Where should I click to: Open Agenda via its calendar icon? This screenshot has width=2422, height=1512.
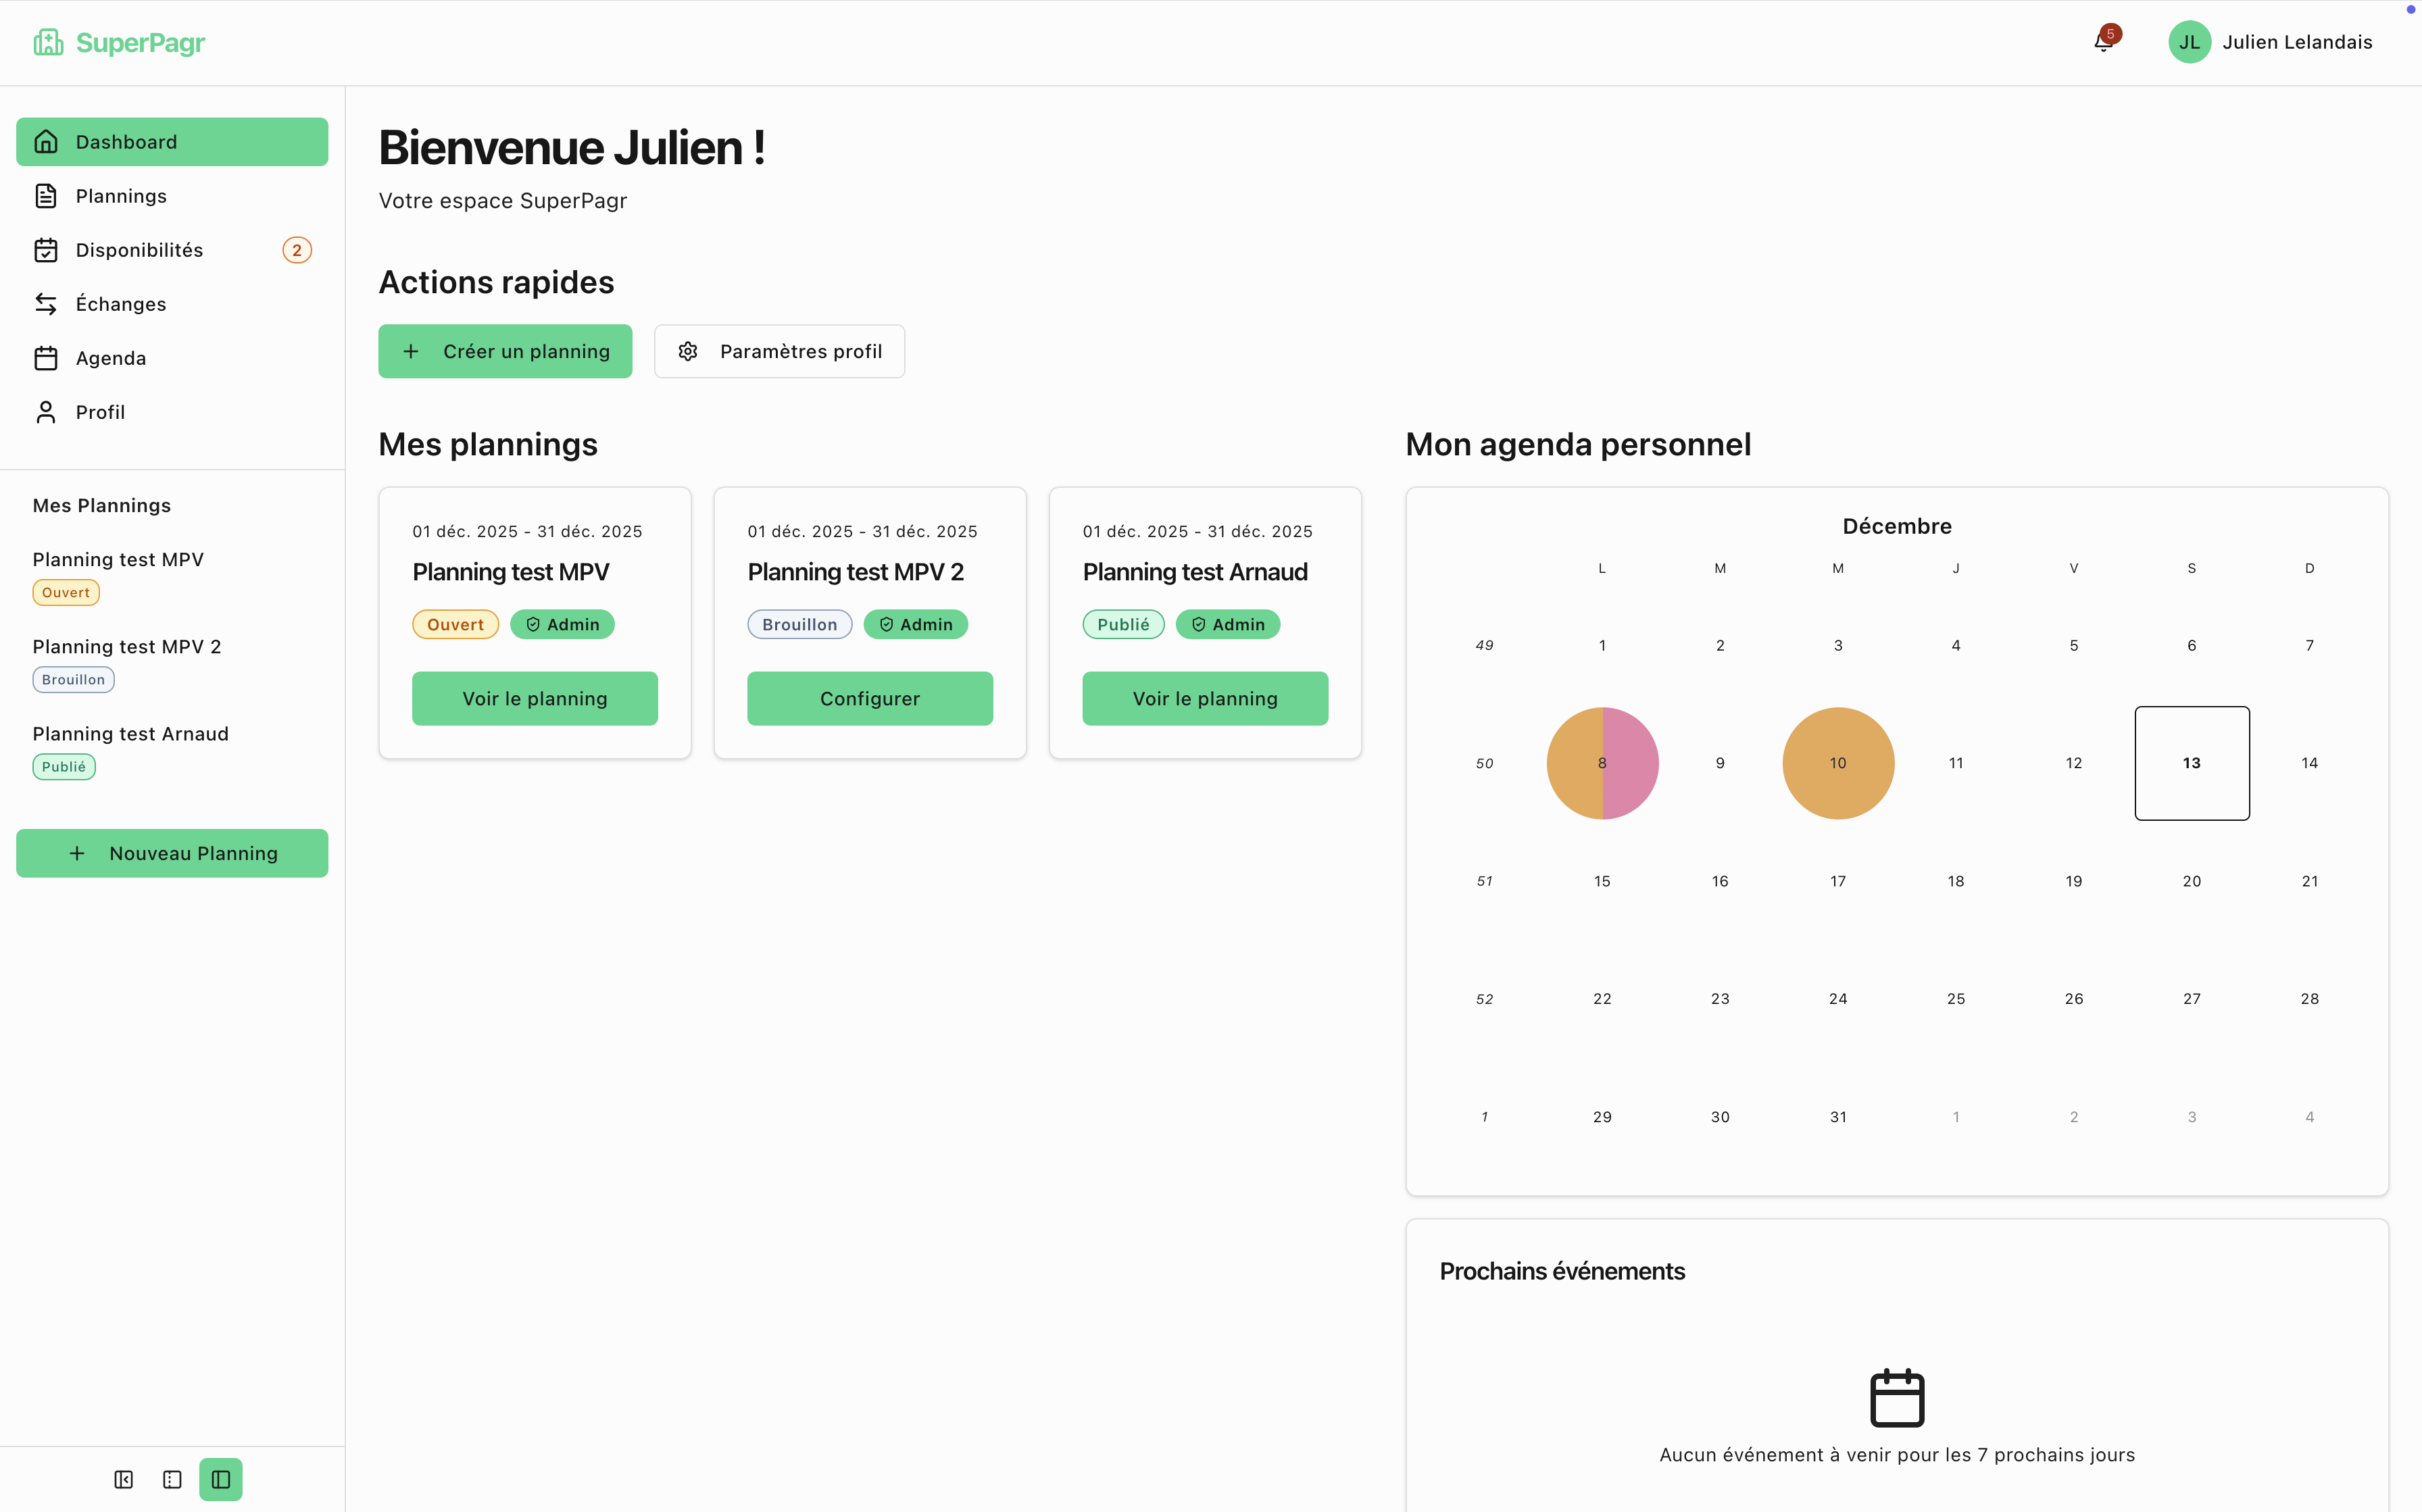46,357
